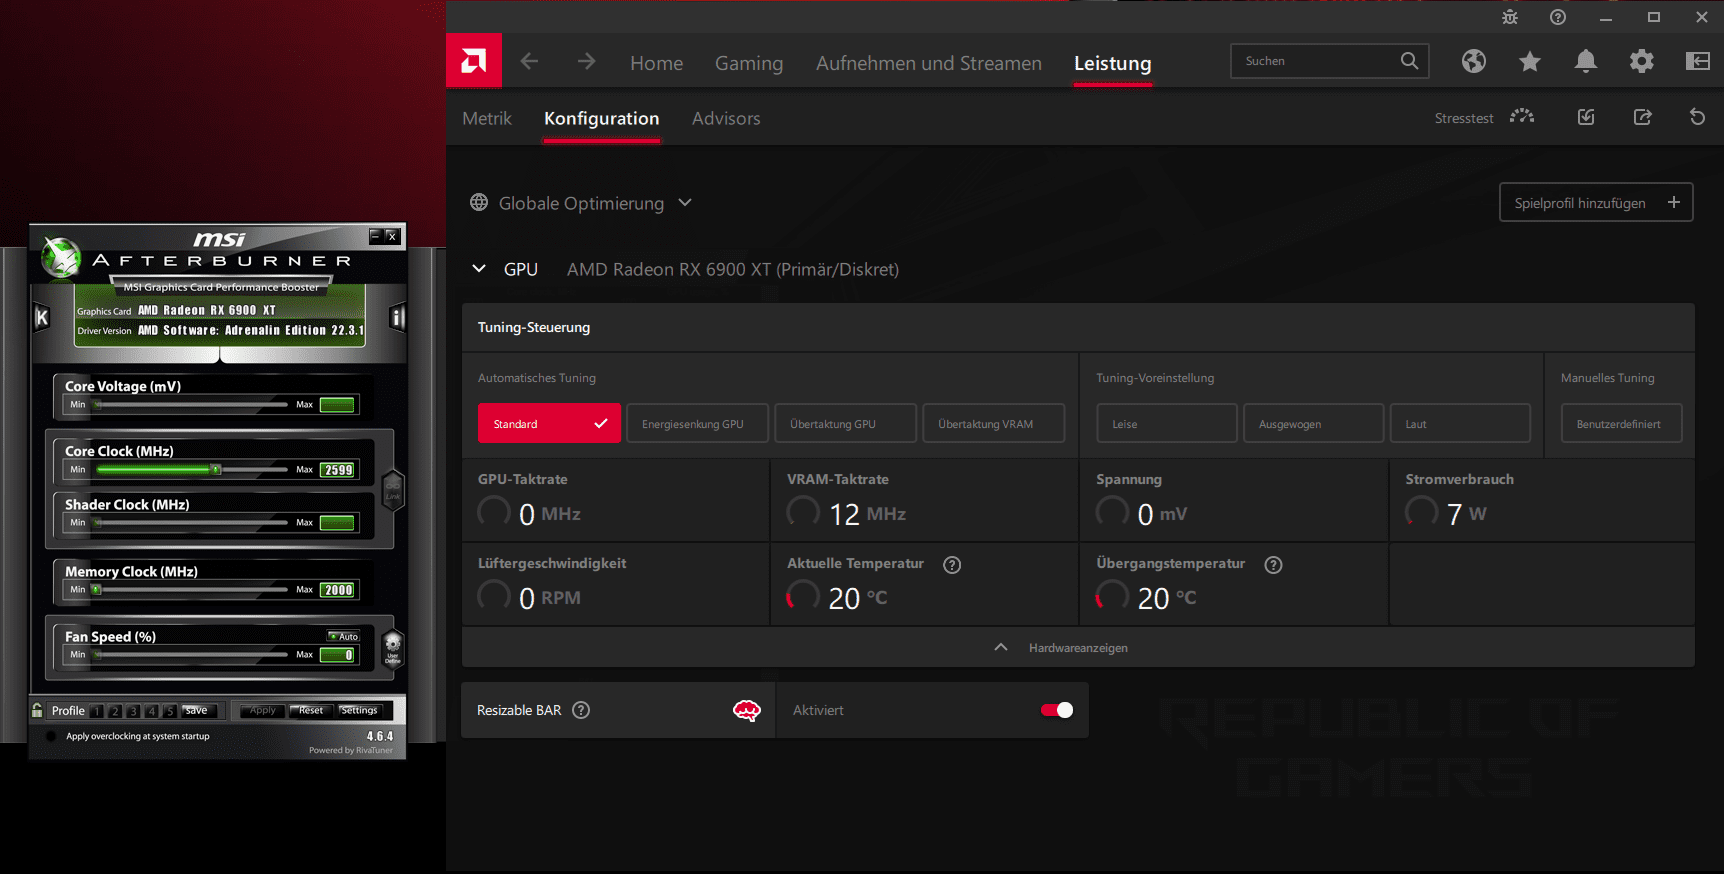Click Reset in MSI Afterburner
This screenshot has height=874, width=1724.
point(310,710)
